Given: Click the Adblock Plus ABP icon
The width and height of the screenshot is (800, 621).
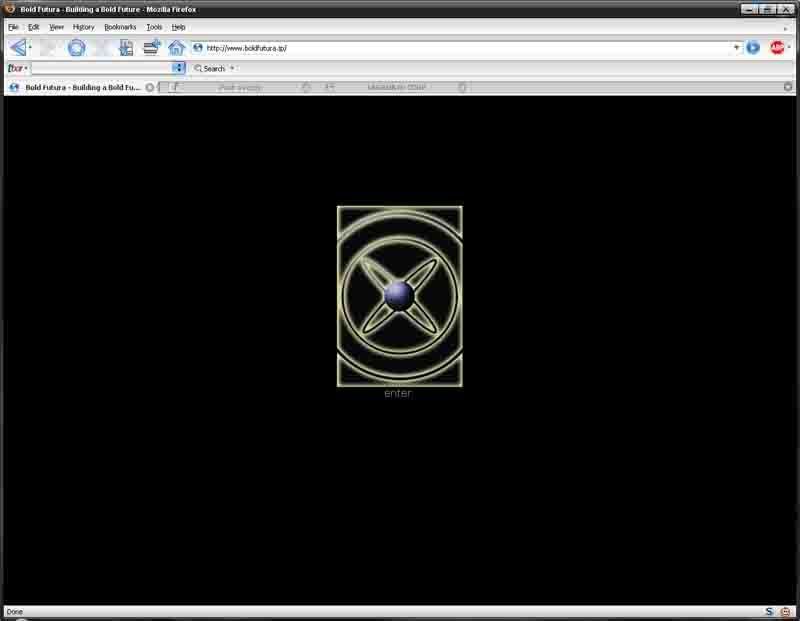Looking at the screenshot, I should [x=776, y=47].
